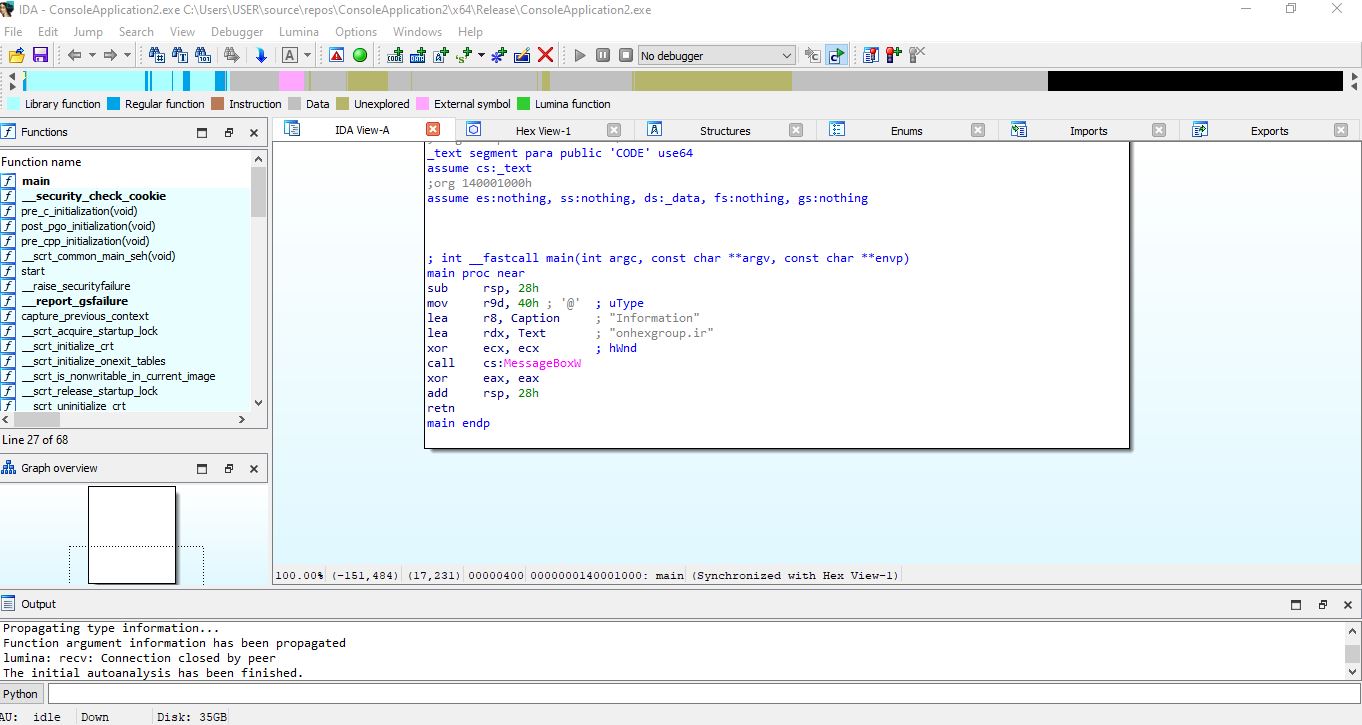
Task: Switch to the Hex View-1 tab
Action: point(543,130)
